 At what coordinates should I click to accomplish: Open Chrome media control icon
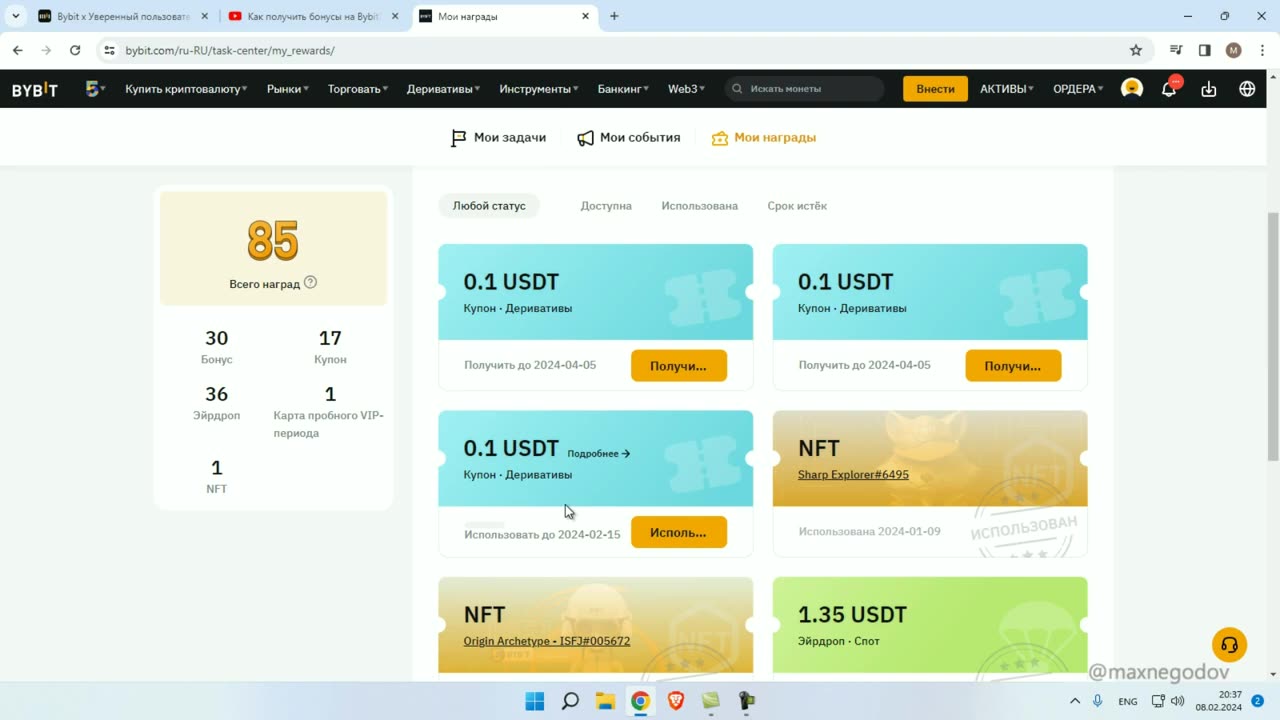tap(1177, 50)
